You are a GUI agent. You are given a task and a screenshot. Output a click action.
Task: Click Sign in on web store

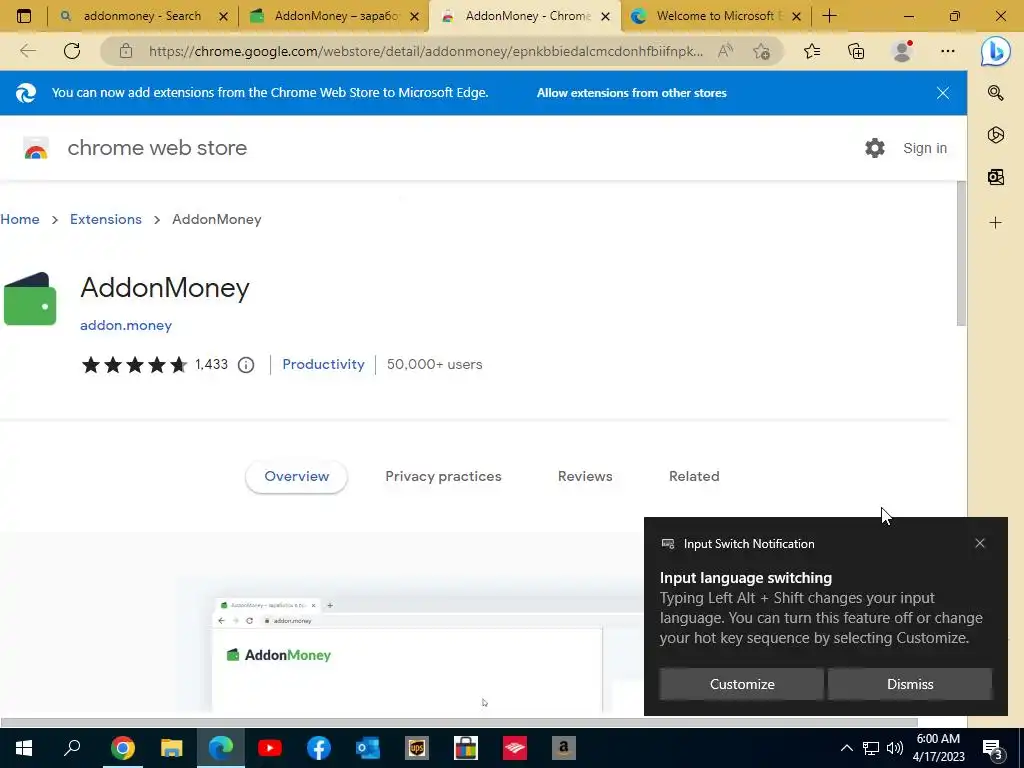pyautogui.click(x=925, y=148)
